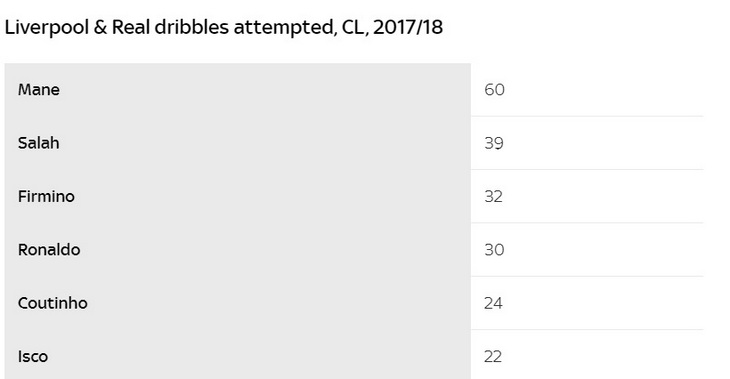Select the Mane row label

point(39,89)
